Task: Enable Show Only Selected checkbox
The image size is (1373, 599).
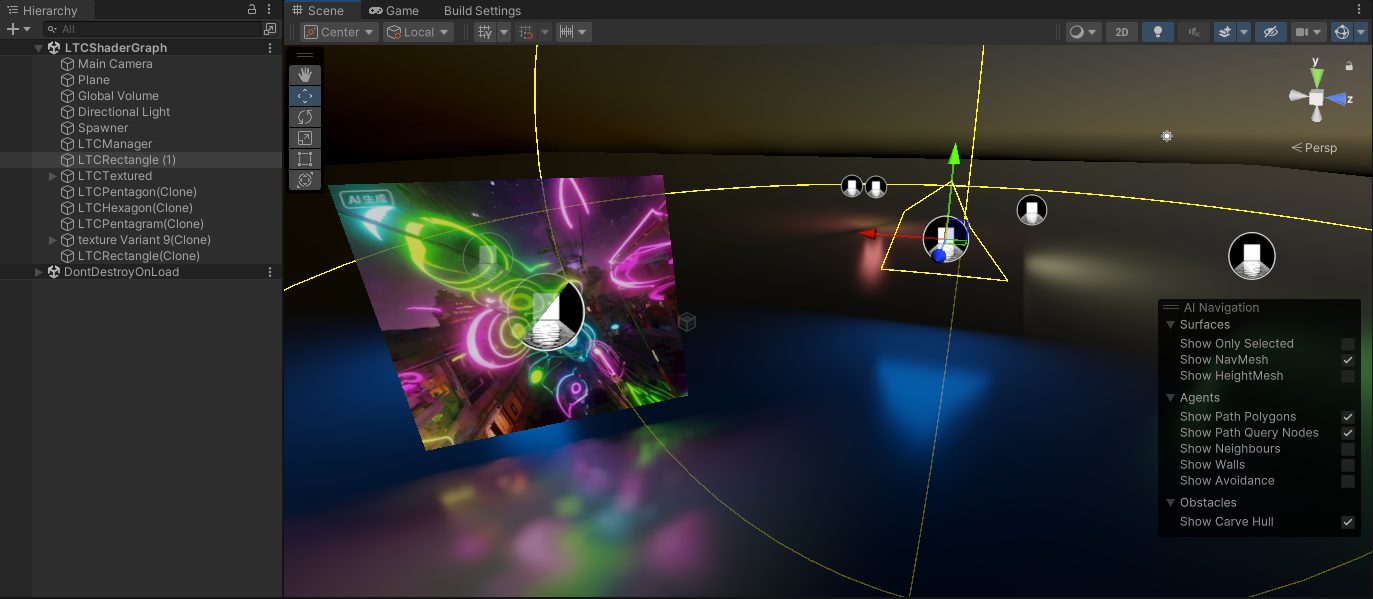Action: point(1348,344)
